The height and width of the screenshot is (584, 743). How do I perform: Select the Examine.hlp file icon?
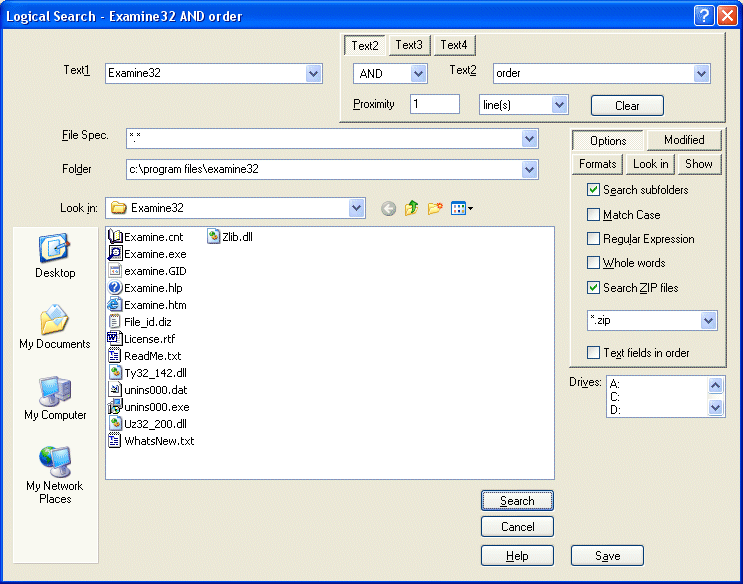pyautogui.click(x=115, y=288)
